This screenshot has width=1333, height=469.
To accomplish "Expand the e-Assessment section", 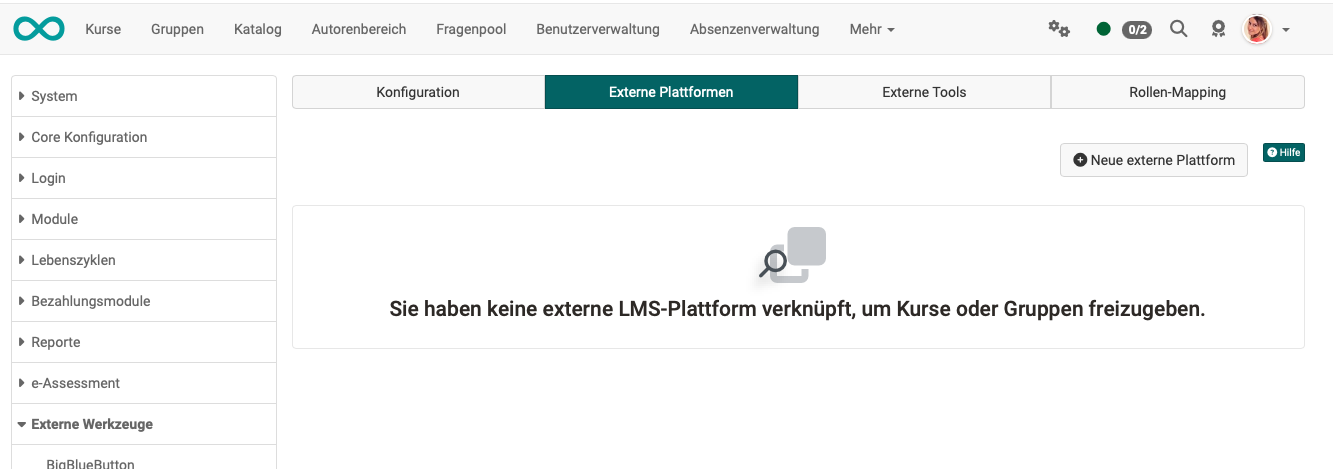I will click(144, 383).
